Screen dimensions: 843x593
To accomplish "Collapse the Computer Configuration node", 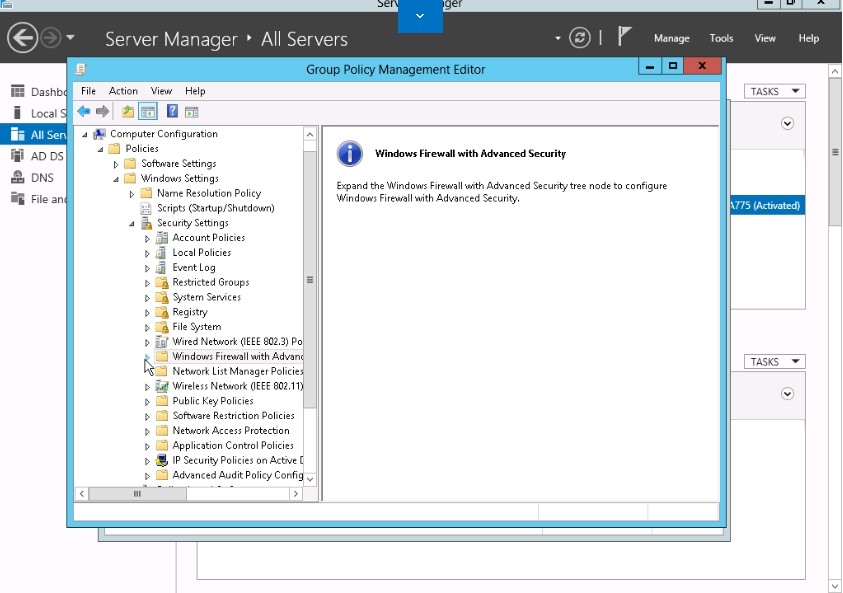I will pos(85,134).
